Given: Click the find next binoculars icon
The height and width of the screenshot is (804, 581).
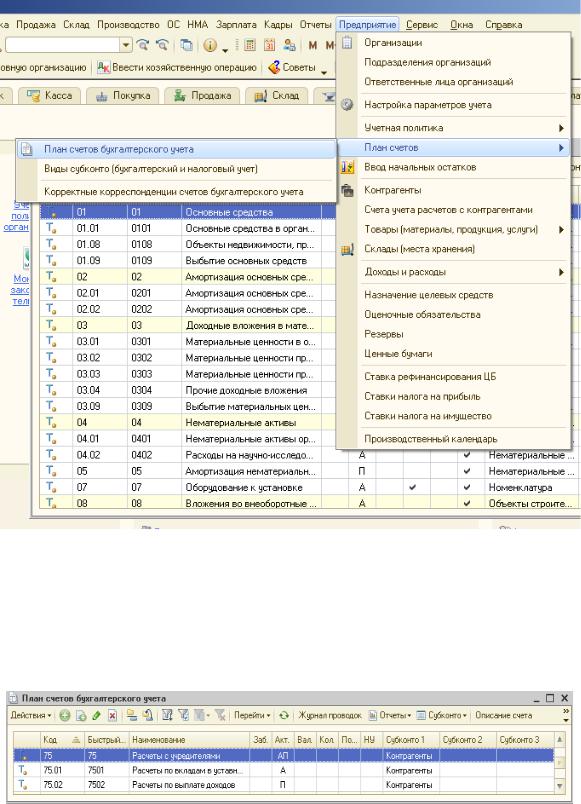Looking at the screenshot, I should pyautogui.click(x=143, y=45).
